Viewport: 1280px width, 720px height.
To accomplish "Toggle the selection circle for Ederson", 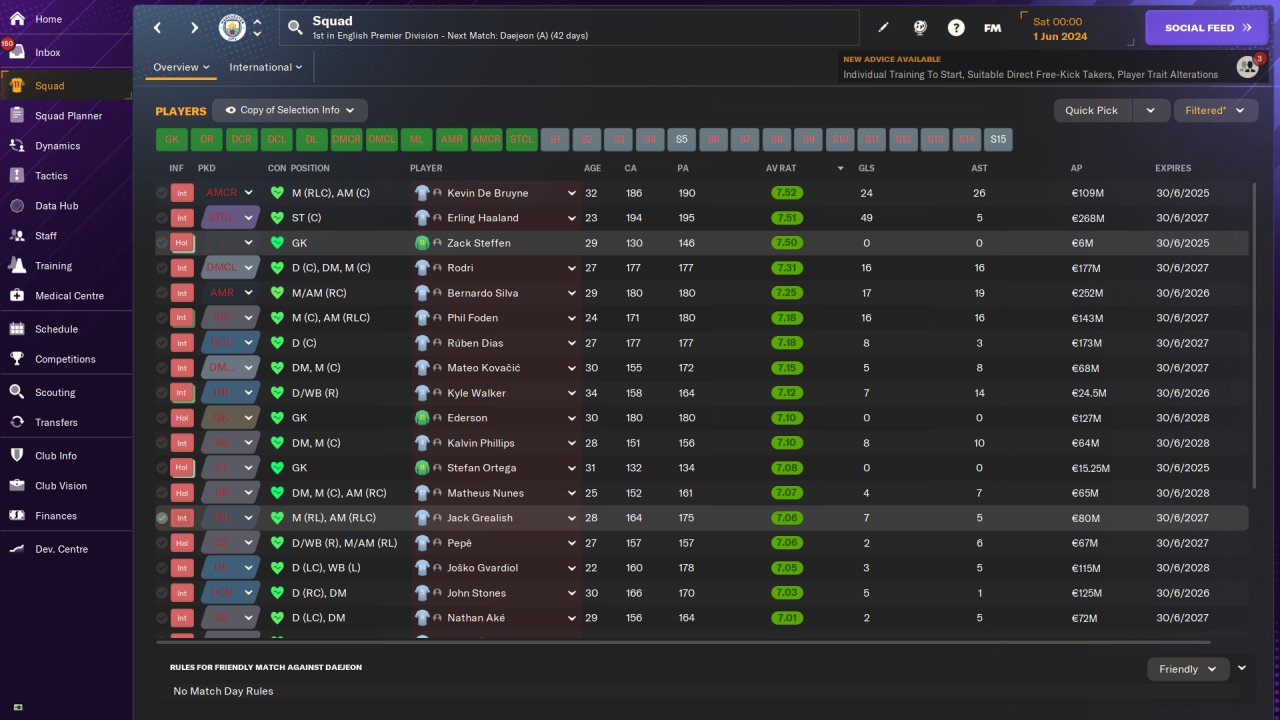I will coord(162,418).
